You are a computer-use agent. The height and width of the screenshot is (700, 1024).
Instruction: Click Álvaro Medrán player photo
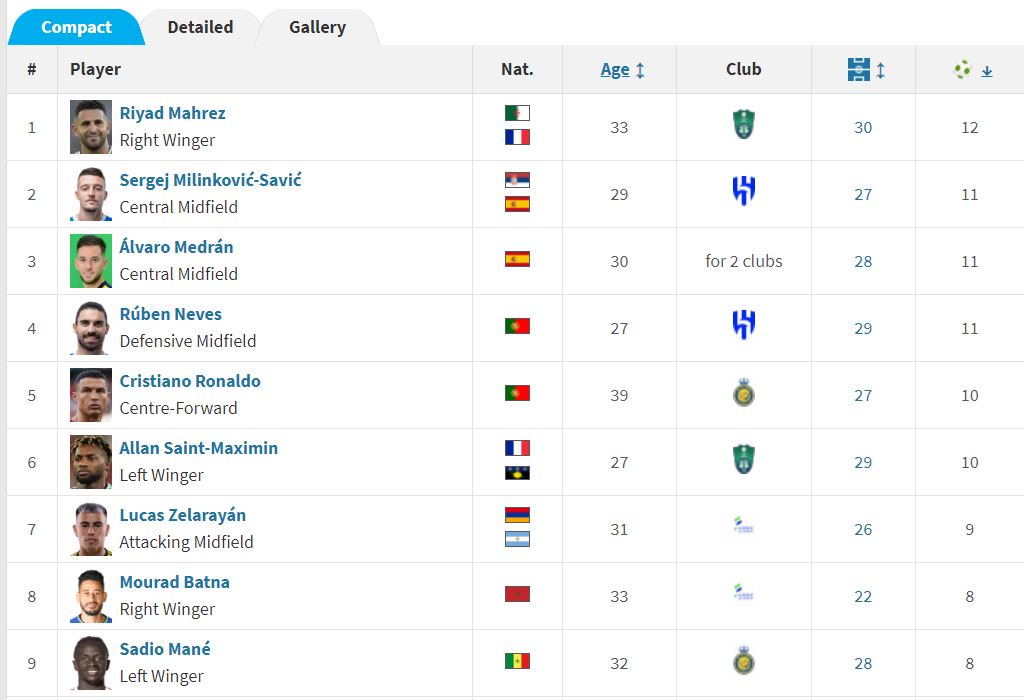coord(90,261)
